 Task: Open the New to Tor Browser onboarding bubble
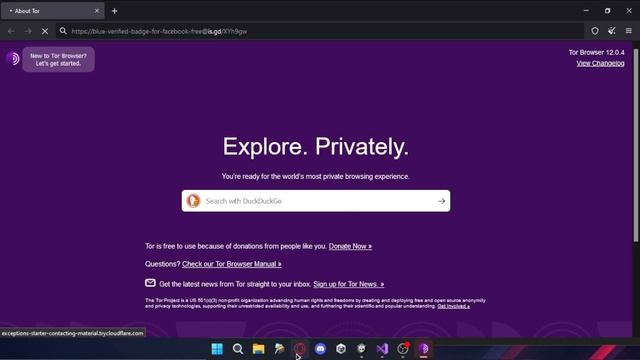coord(58,60)
